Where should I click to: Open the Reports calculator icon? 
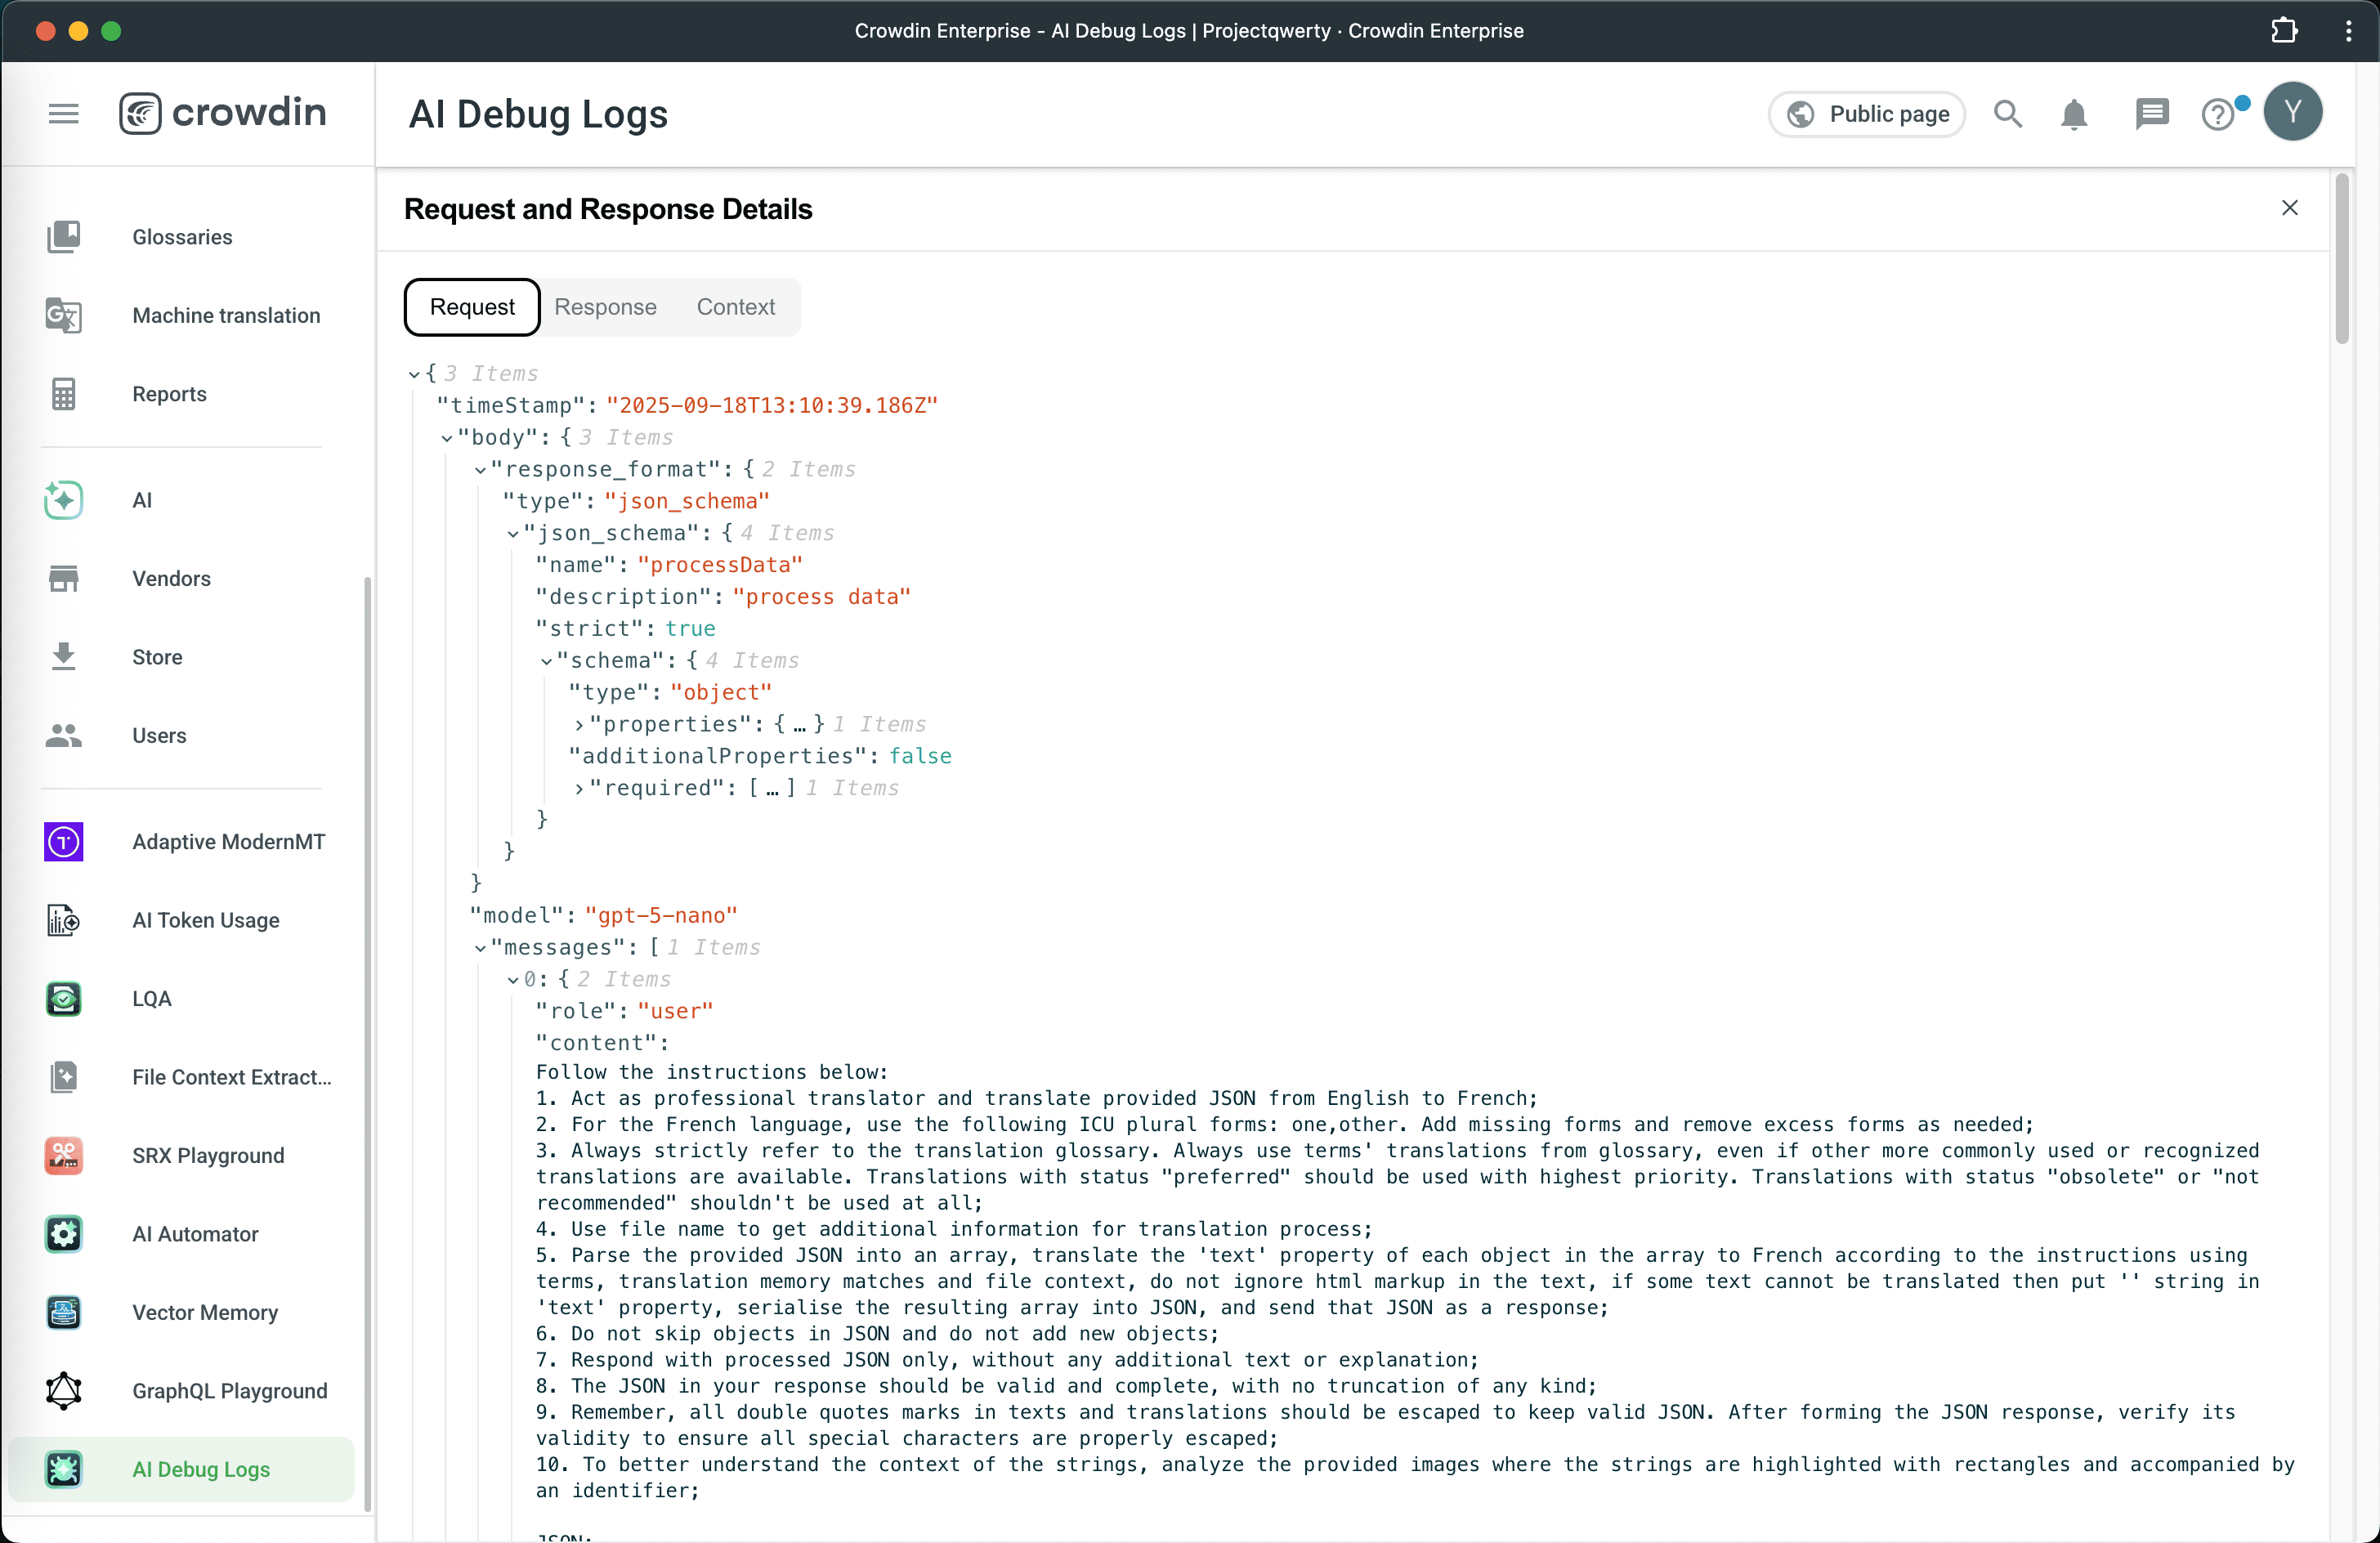pyautogui.click(x=64, y=394)
